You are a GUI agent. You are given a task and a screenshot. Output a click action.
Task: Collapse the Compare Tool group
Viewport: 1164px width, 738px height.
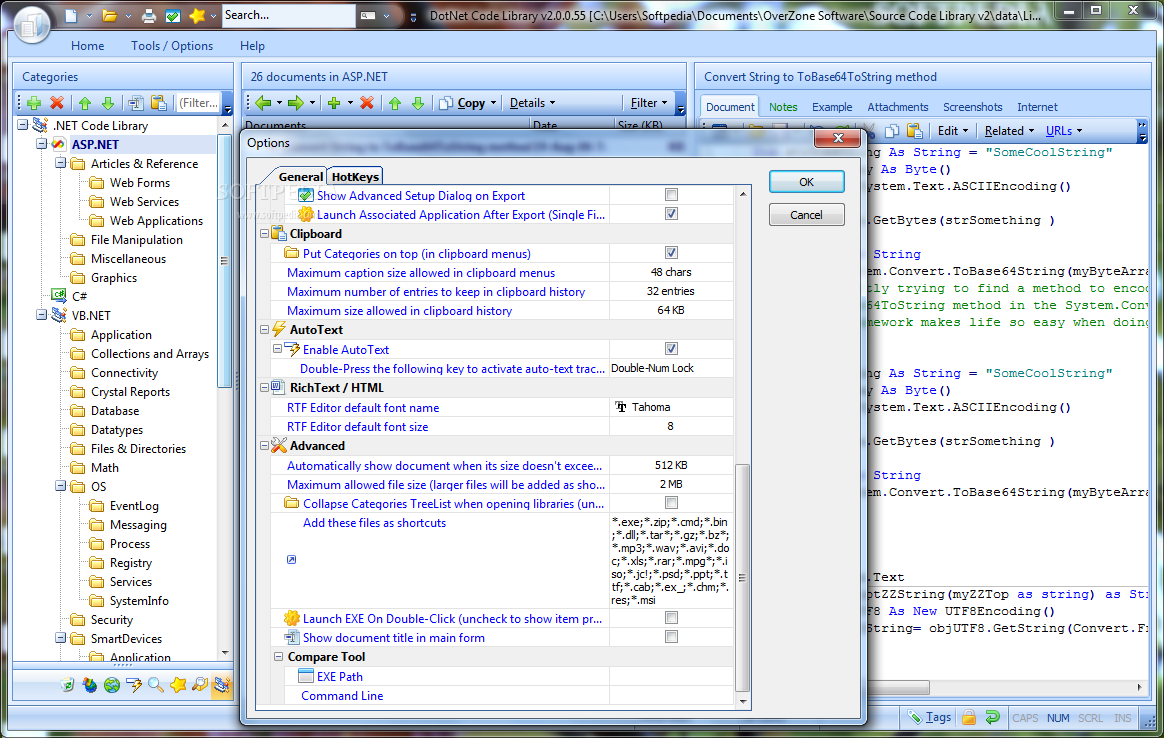278,657
